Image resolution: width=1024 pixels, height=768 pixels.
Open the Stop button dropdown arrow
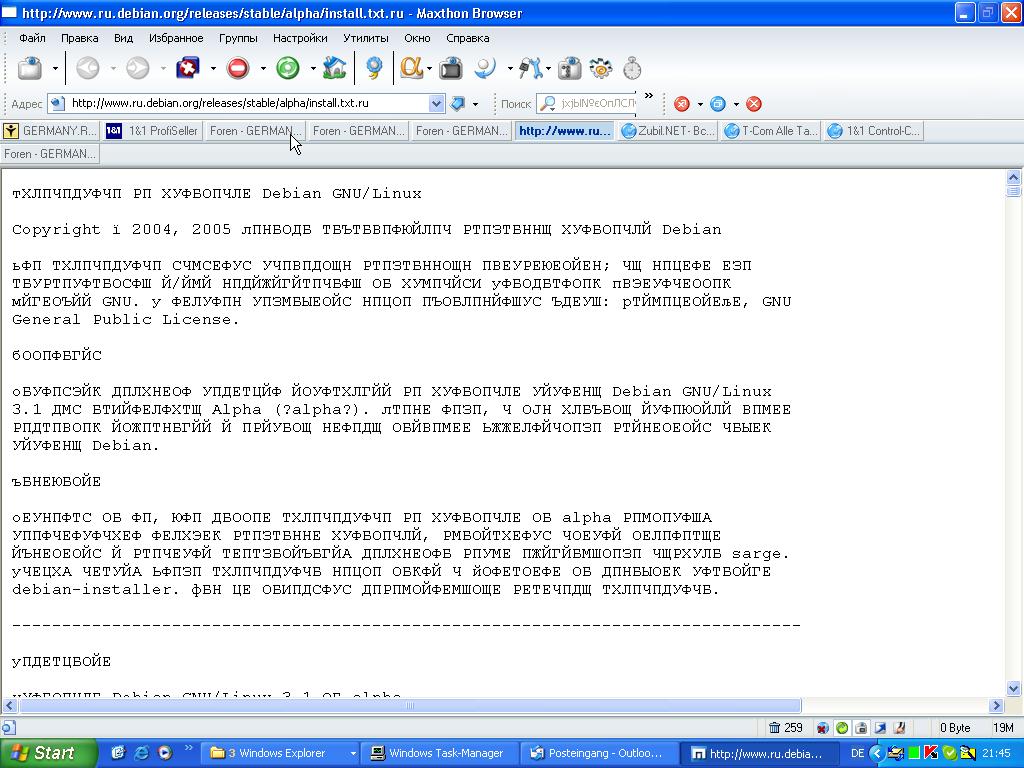[x=263, y=68]
